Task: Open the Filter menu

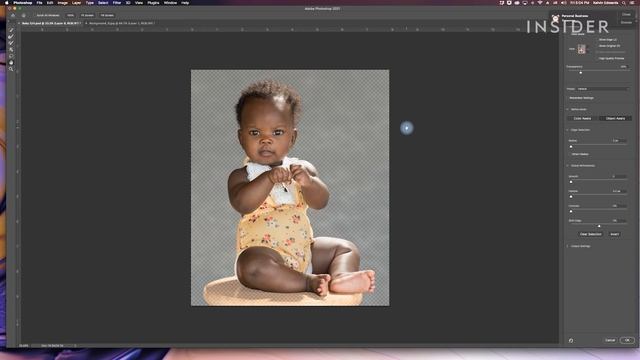Action: tap(117, 2)
